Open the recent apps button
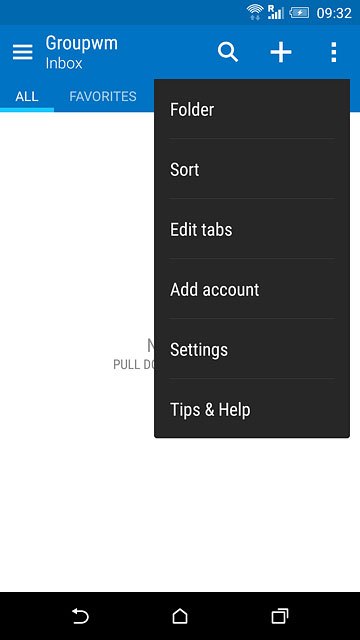Viewport: 360px width, 640px height. click(280, 616)
